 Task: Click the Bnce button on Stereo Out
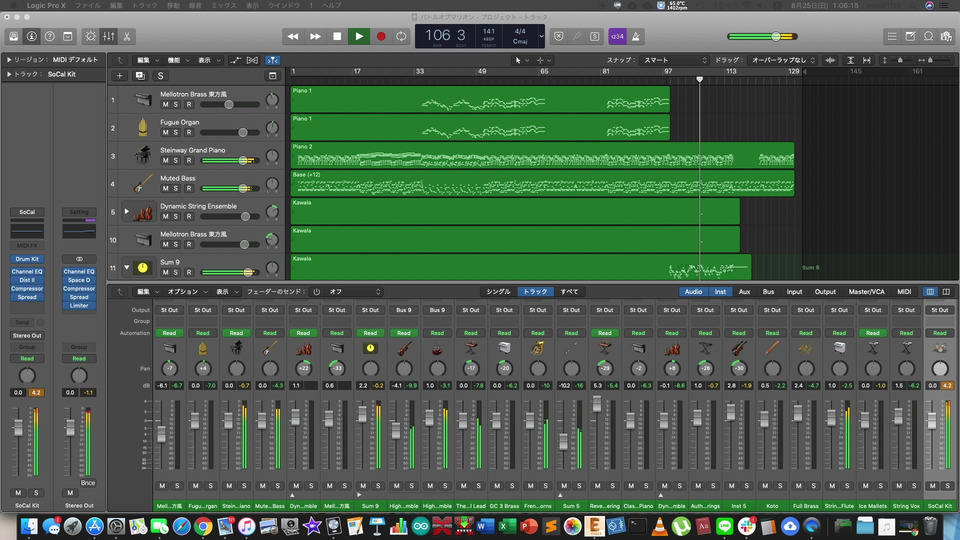tap(88, 482)
